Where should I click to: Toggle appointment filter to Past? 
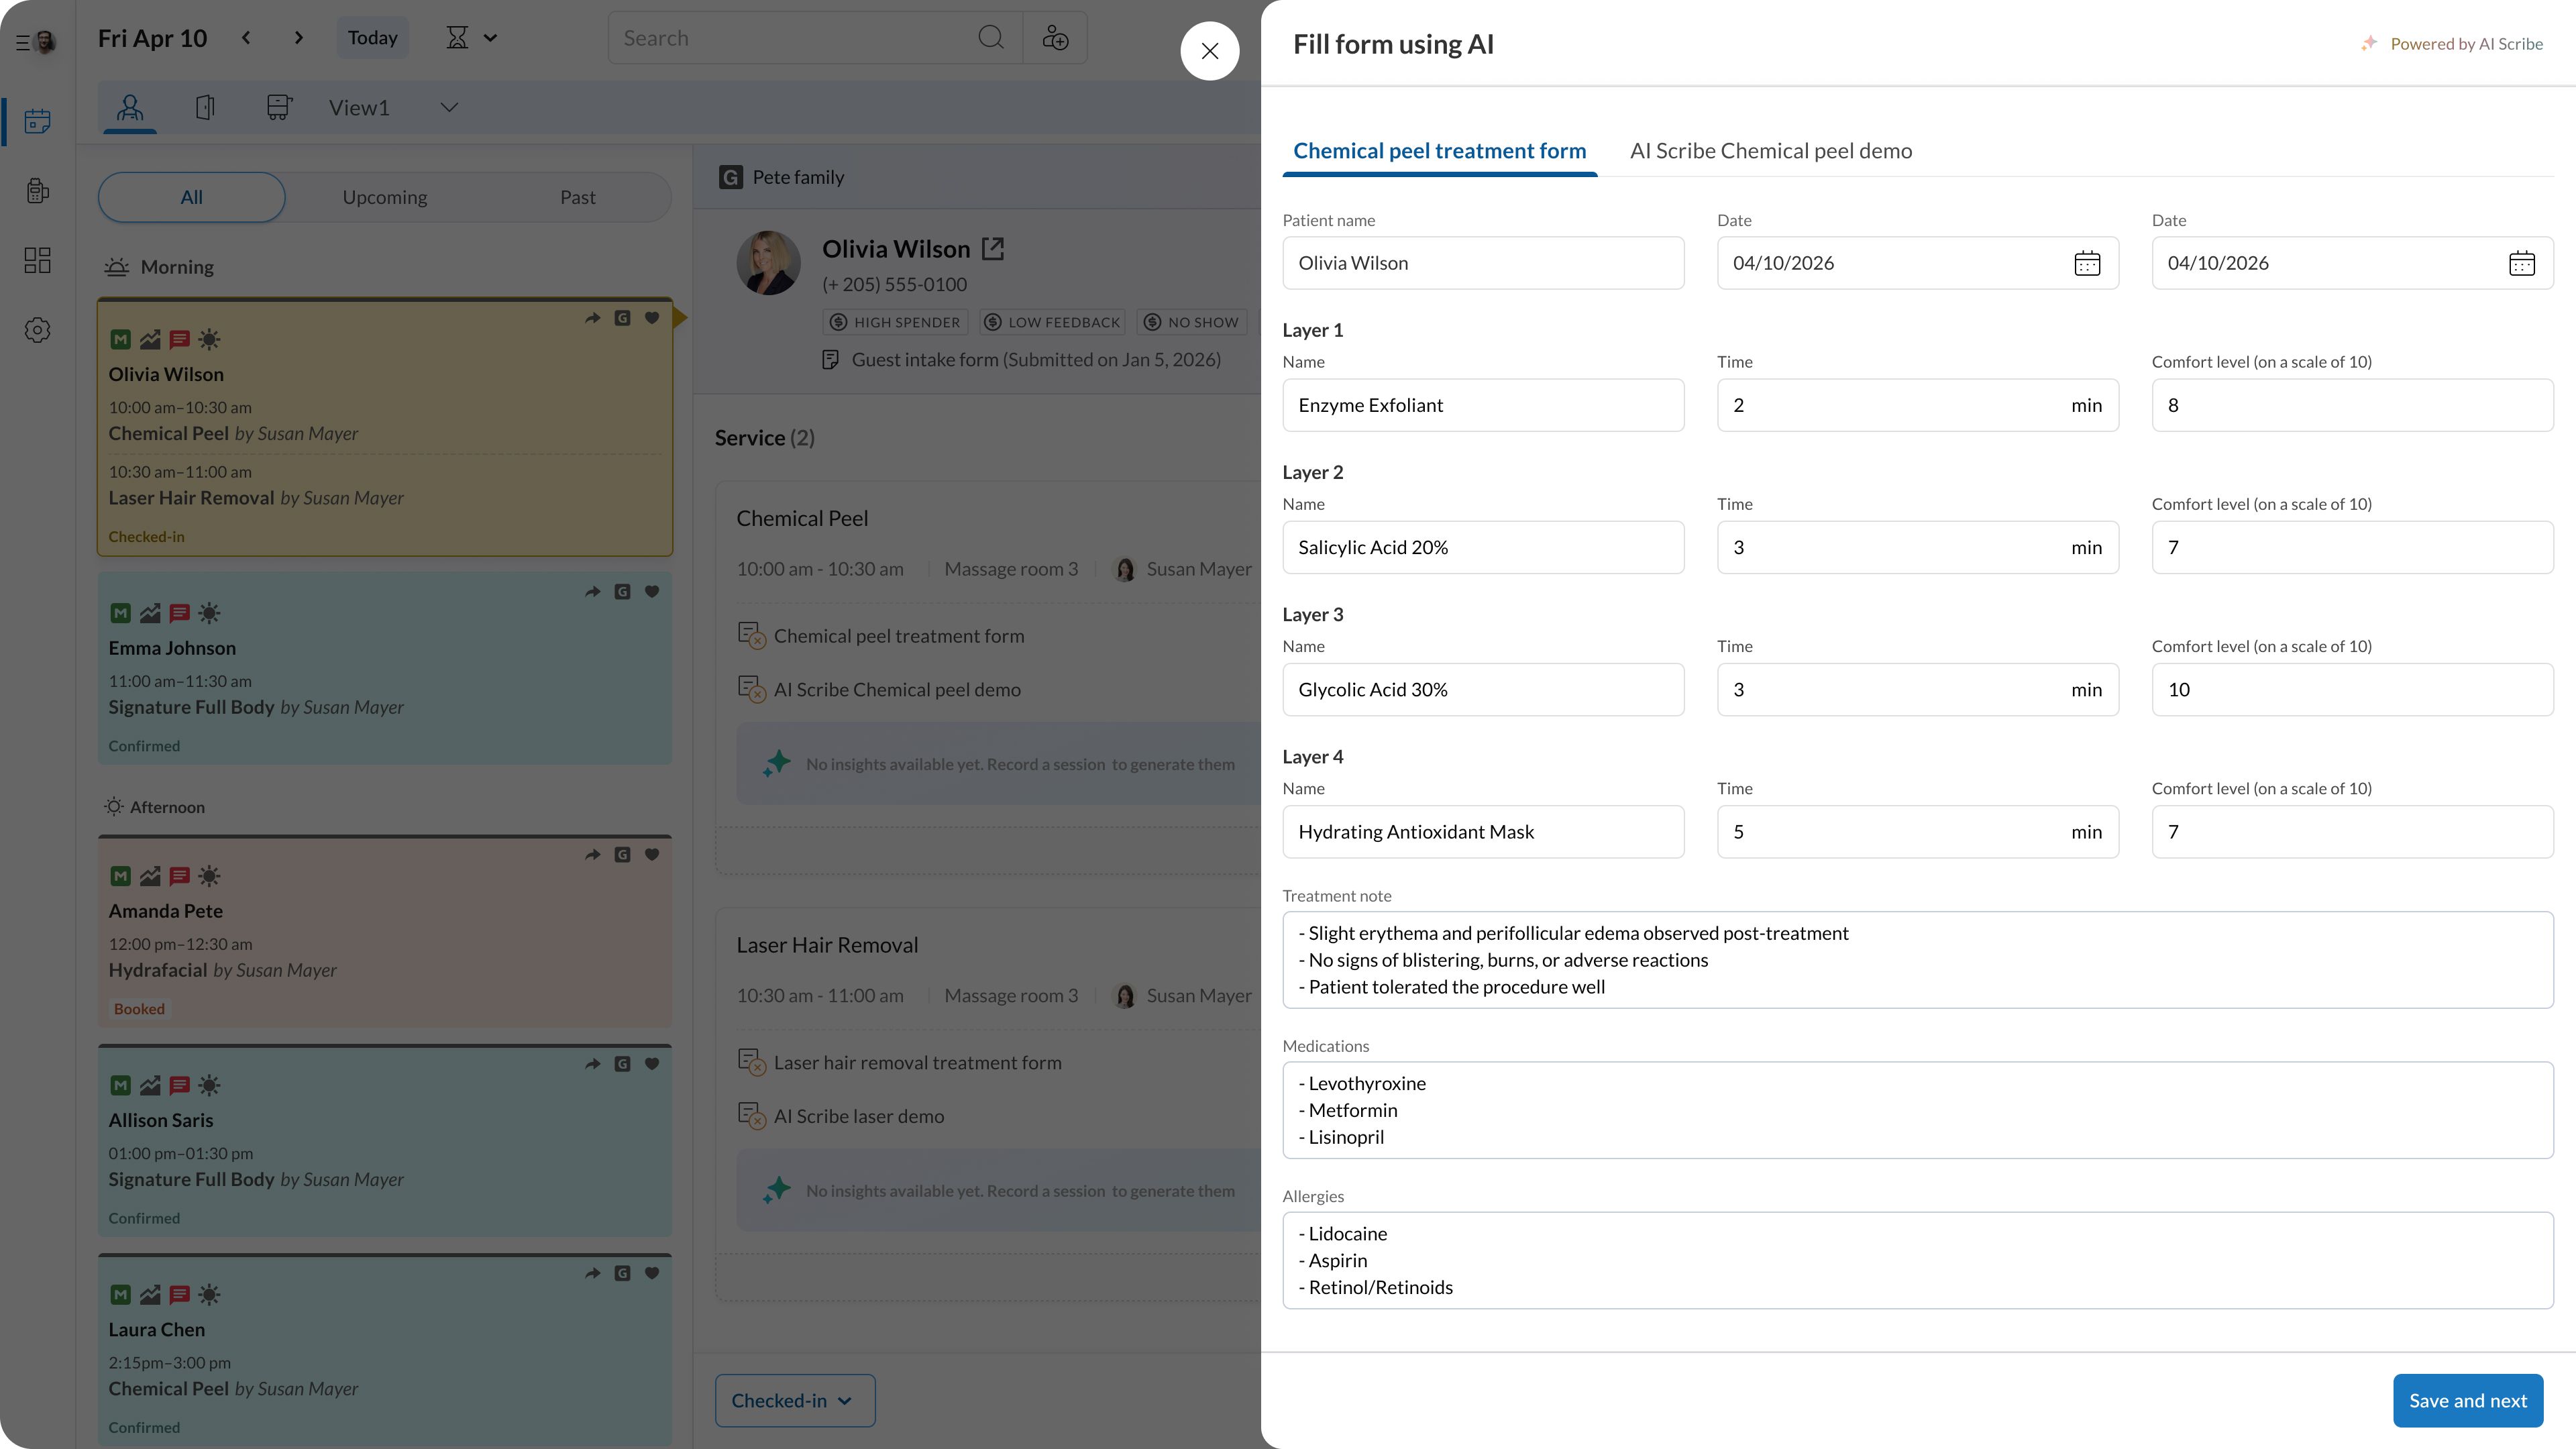tap(577, 198)
